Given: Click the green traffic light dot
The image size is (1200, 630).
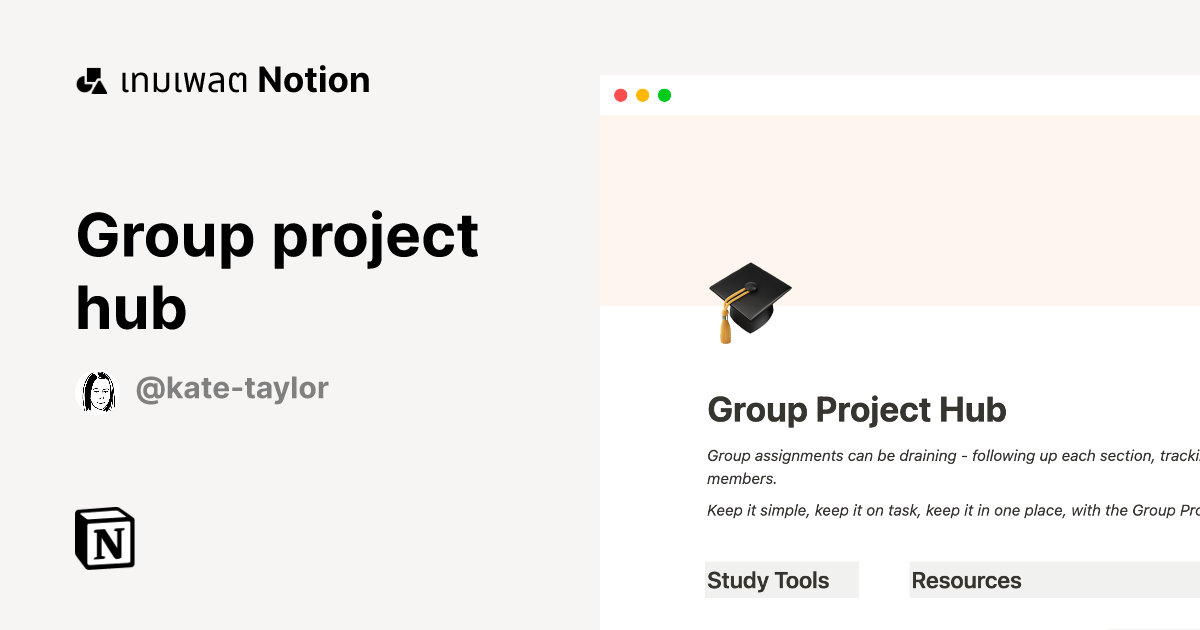Looking at the screenshot, I should point(664,95).
